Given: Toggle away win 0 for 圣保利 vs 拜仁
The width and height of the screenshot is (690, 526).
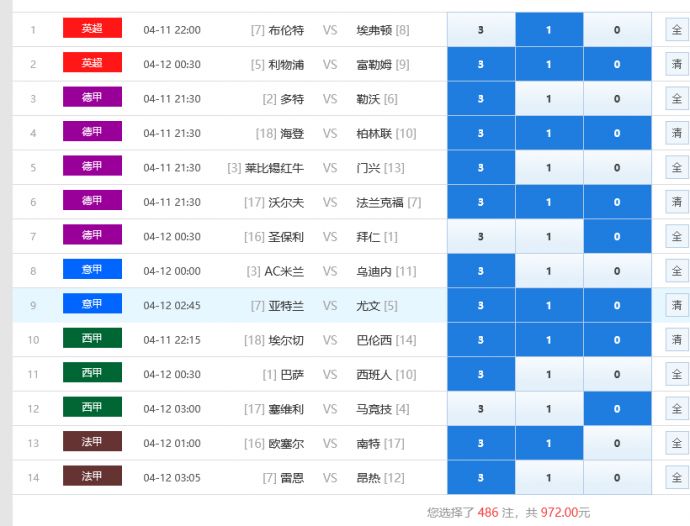Looking at the screenshot, I should click(616, 237).
